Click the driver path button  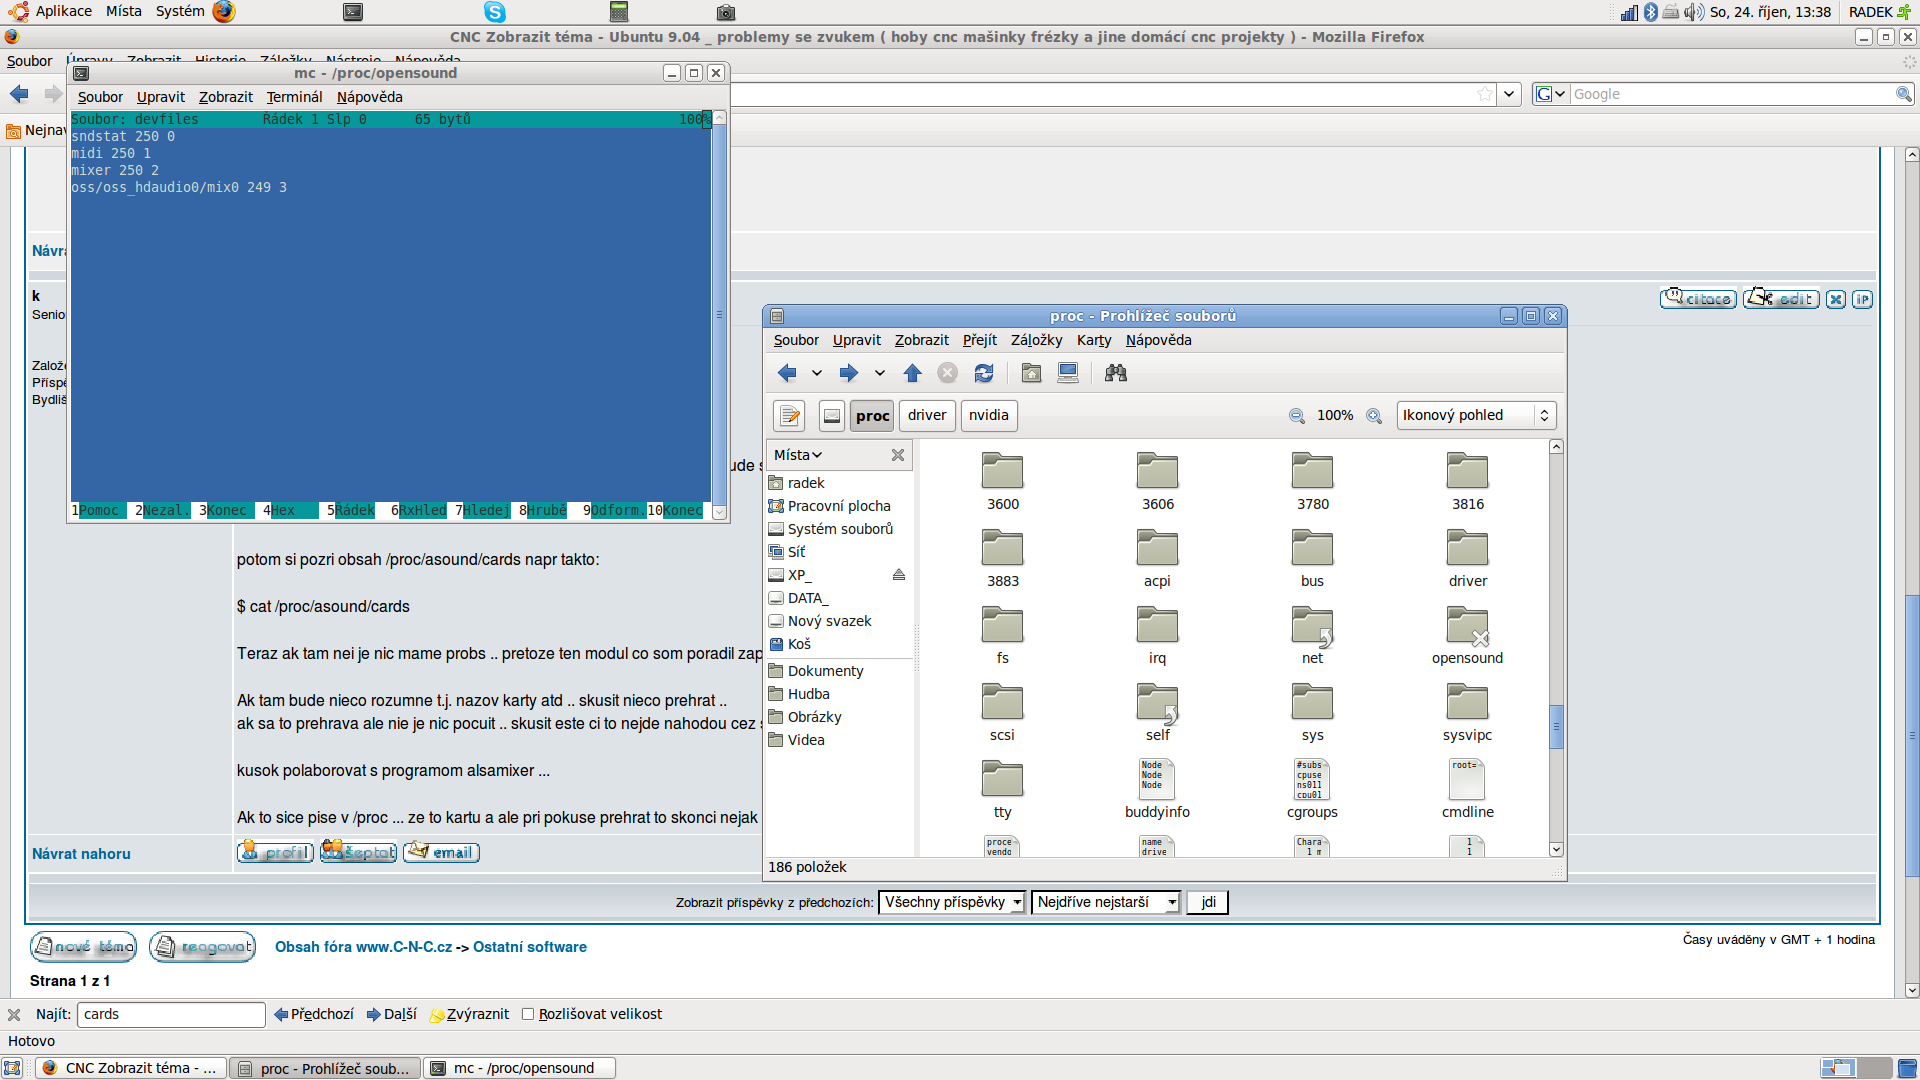pyautogui.click(x=926, y=416)
